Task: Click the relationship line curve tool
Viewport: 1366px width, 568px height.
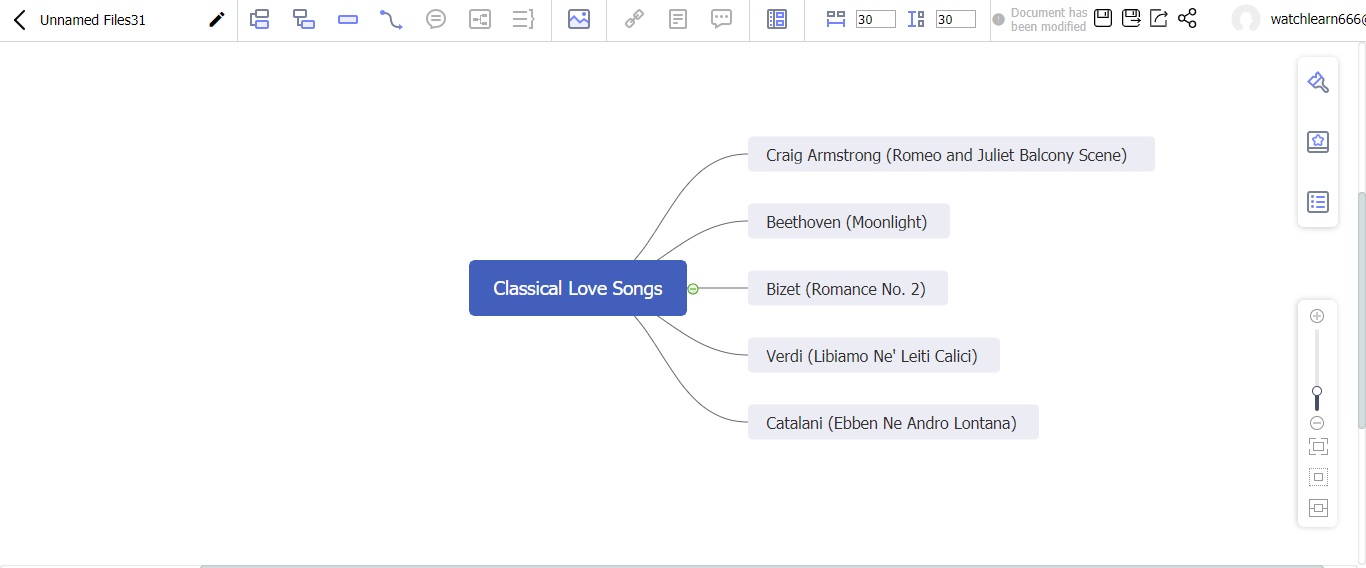Action: click(391, 19)
